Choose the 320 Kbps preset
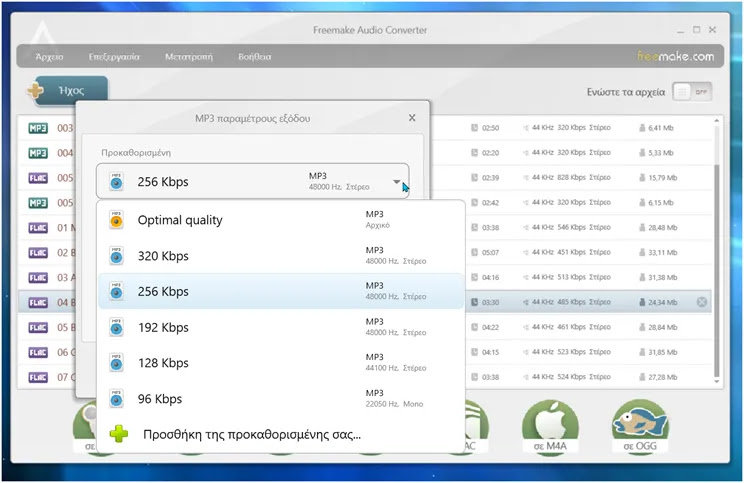This screenshot has height=483, width=744. click(280, 256)
